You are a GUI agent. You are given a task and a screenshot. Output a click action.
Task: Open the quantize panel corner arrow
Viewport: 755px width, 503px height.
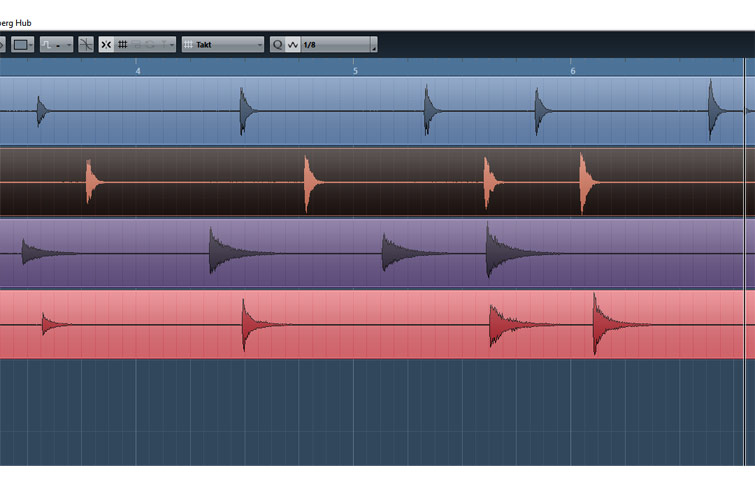click(x=374, y=45)
